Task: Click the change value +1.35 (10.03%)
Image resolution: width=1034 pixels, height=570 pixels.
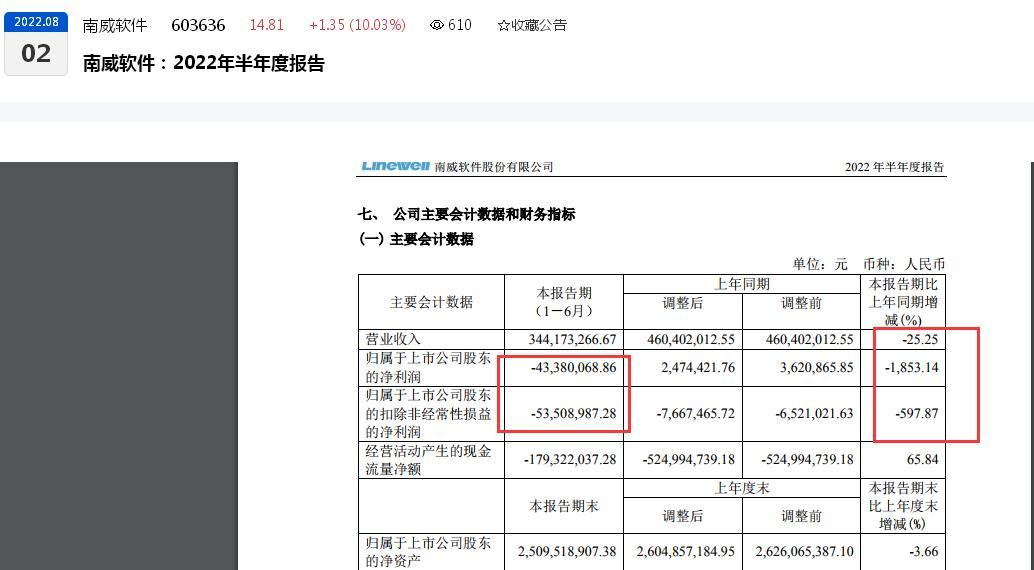Action: [357, 25]
